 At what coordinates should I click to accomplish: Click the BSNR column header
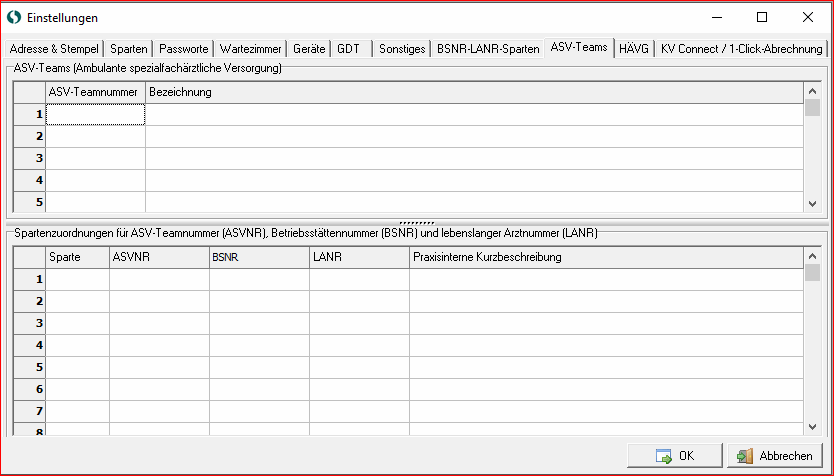(259, 257)
